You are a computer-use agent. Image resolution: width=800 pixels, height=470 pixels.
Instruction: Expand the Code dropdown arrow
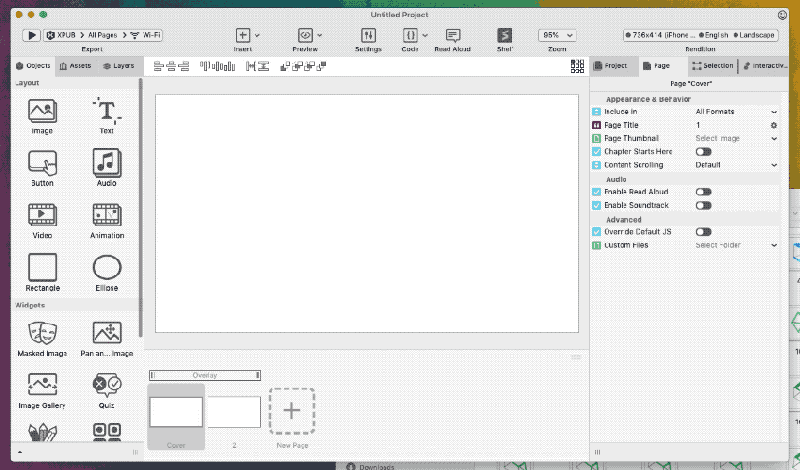[x=425, y=35]
